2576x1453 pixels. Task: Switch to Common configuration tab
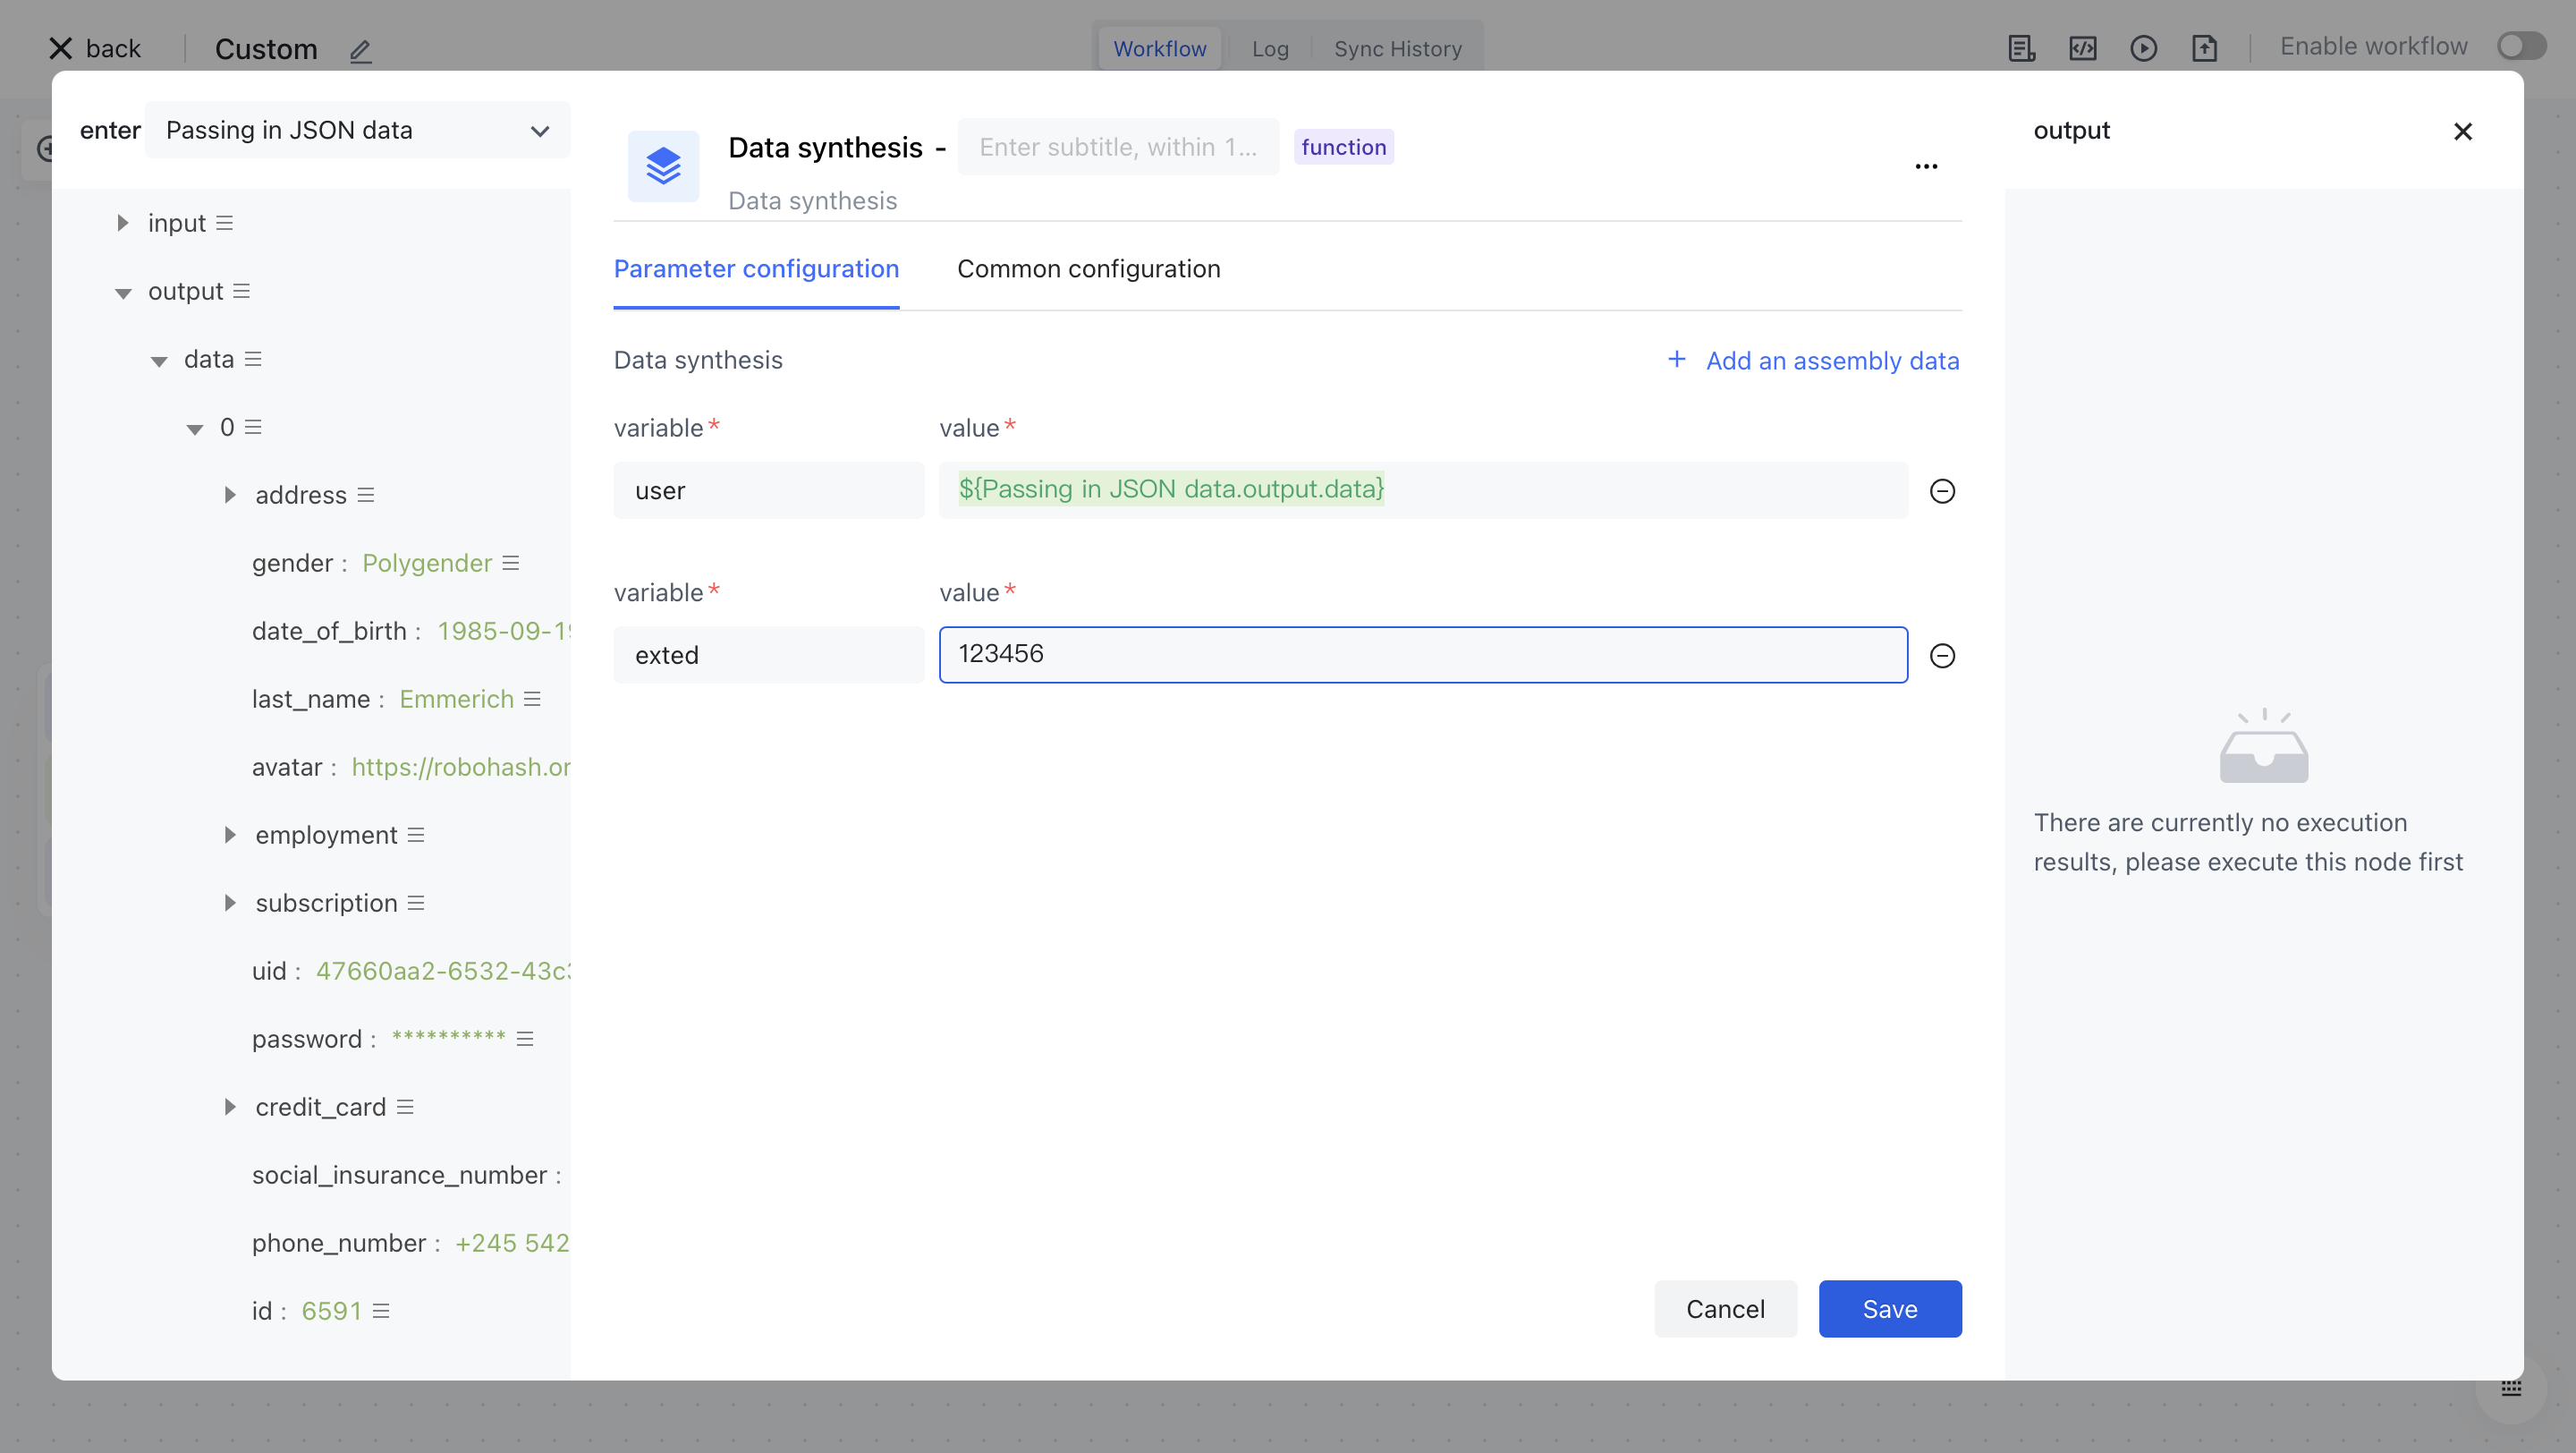1088,269
